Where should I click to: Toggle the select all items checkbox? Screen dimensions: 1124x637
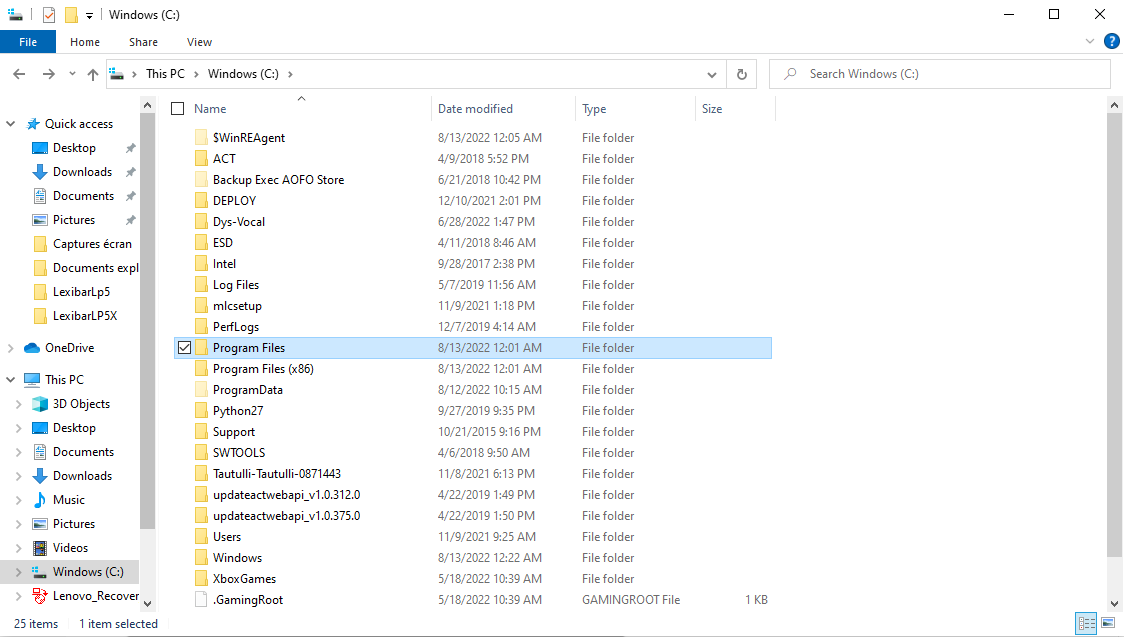tap(178, 109)
